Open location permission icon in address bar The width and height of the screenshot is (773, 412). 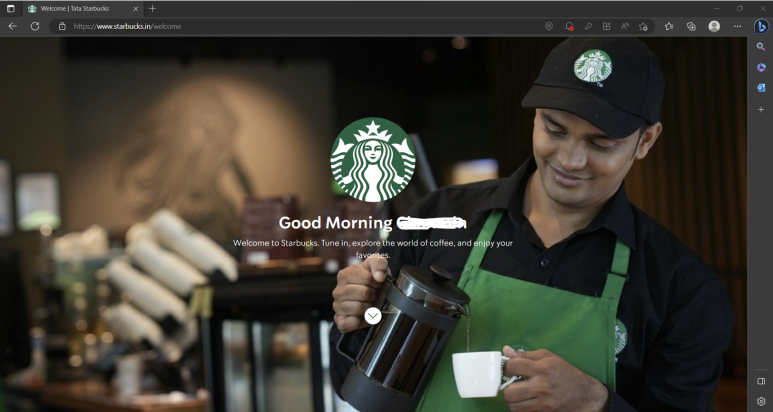pyautogui.click(x=549, y=26)
